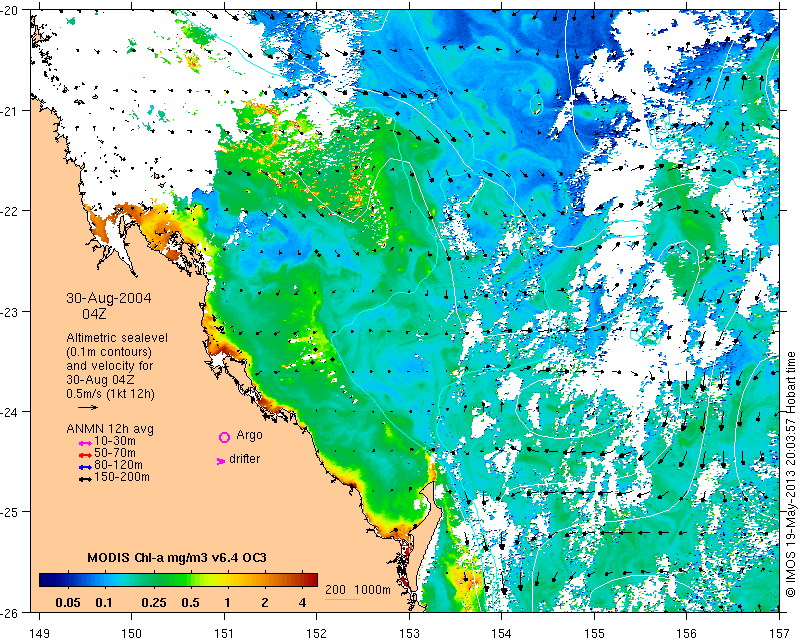800x640 pixels.
Task: Click the '0.25' colorbar value
Action: point(154,602)
